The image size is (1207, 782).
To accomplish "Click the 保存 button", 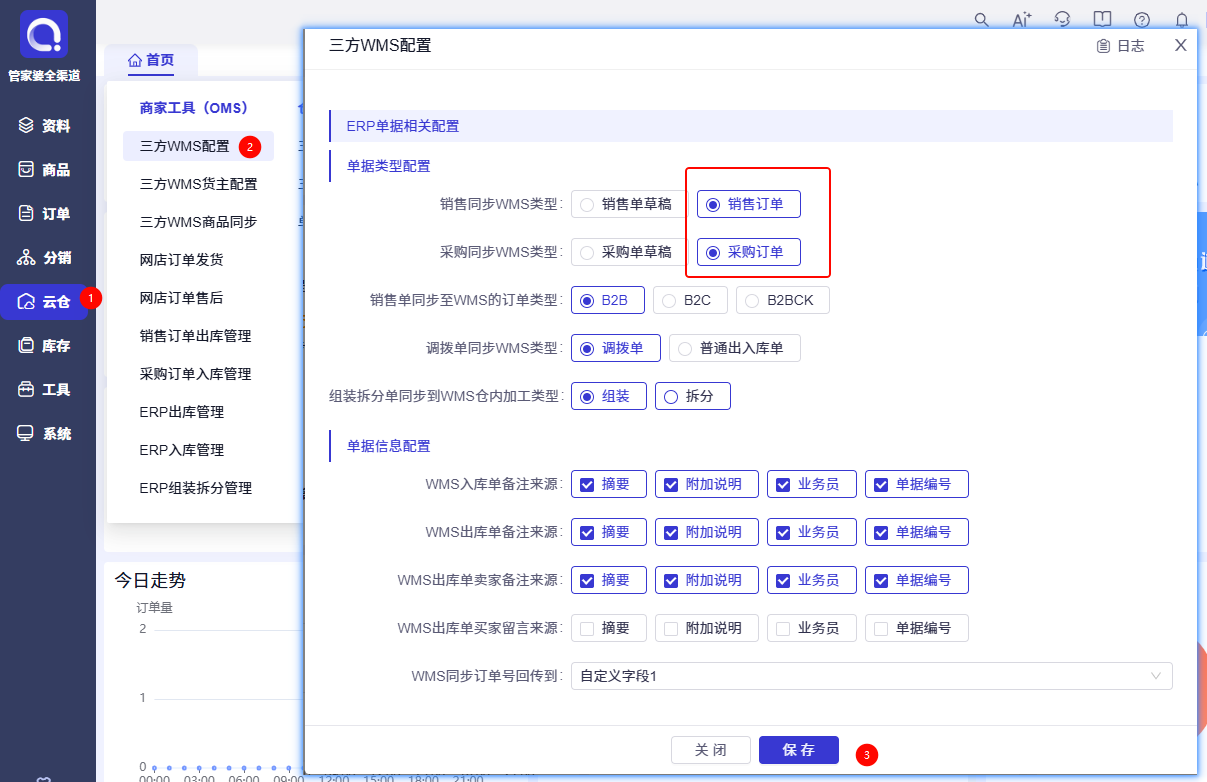I will coord(799,750).
